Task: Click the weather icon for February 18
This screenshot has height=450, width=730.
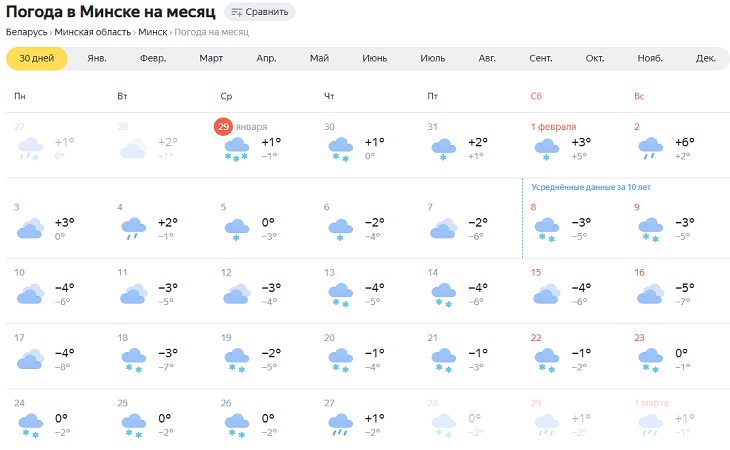Action: tap(133, 360)
